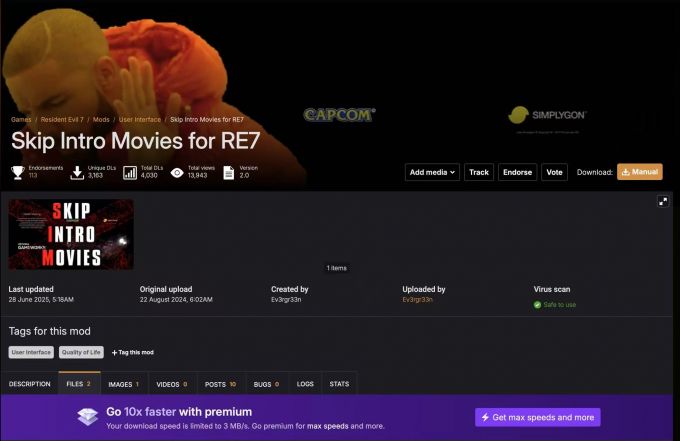Open the Add media dropdown
The height and width of the screenshot is (441, 680).
coord(432,172)
